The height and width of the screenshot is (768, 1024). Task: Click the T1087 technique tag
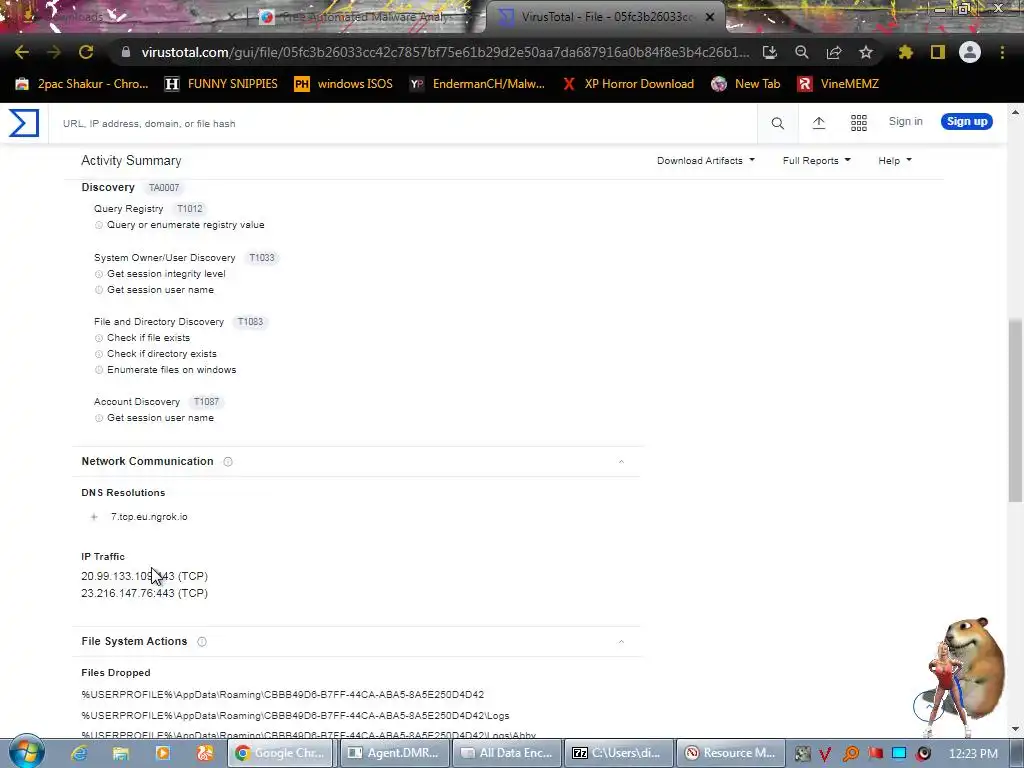tap(206, 402)
